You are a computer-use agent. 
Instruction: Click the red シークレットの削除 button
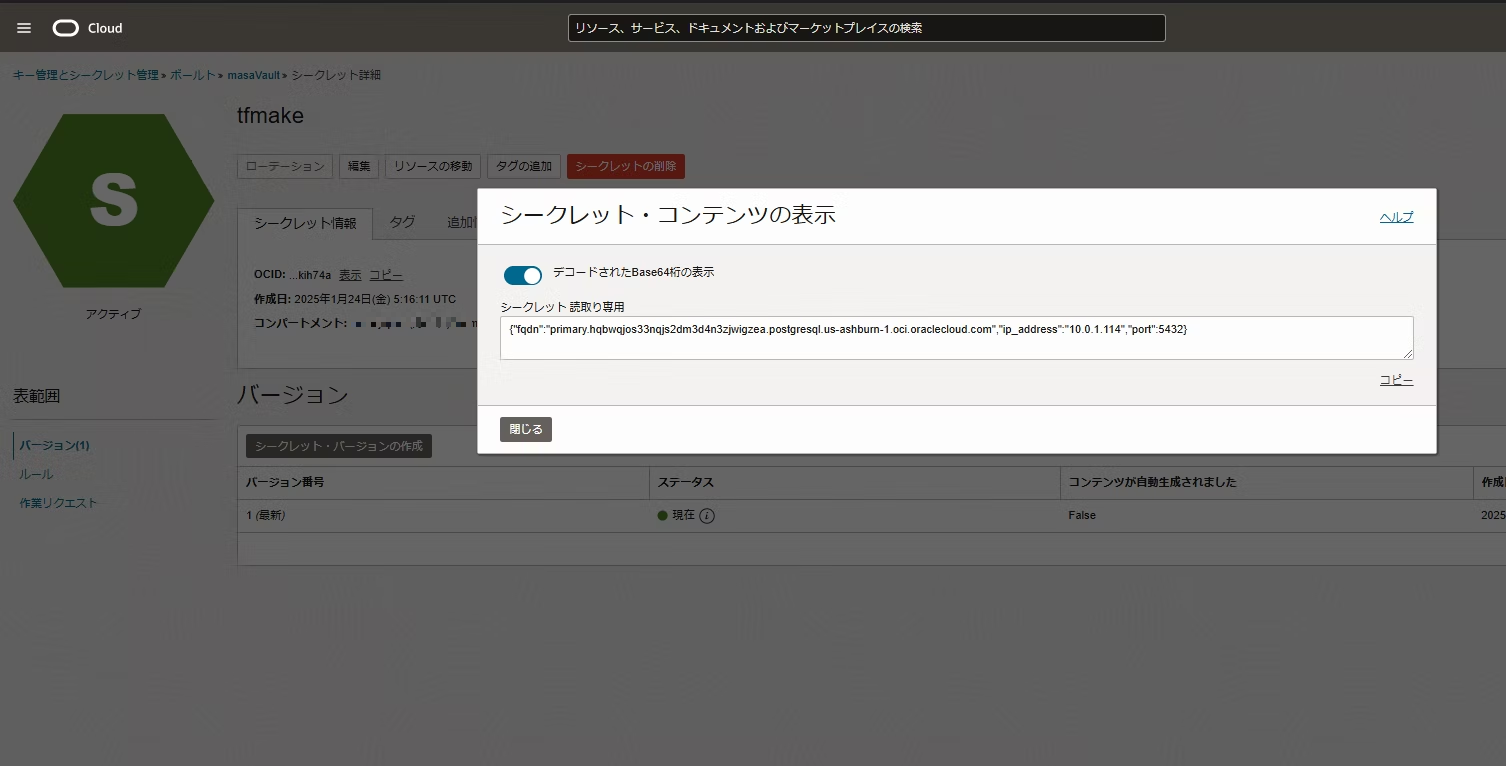pos(626,166)
